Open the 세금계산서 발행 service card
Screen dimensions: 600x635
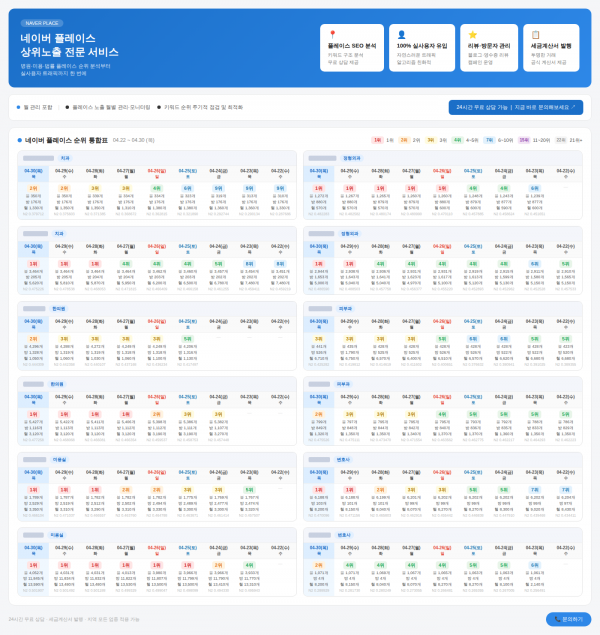click(x=553, y=49)
